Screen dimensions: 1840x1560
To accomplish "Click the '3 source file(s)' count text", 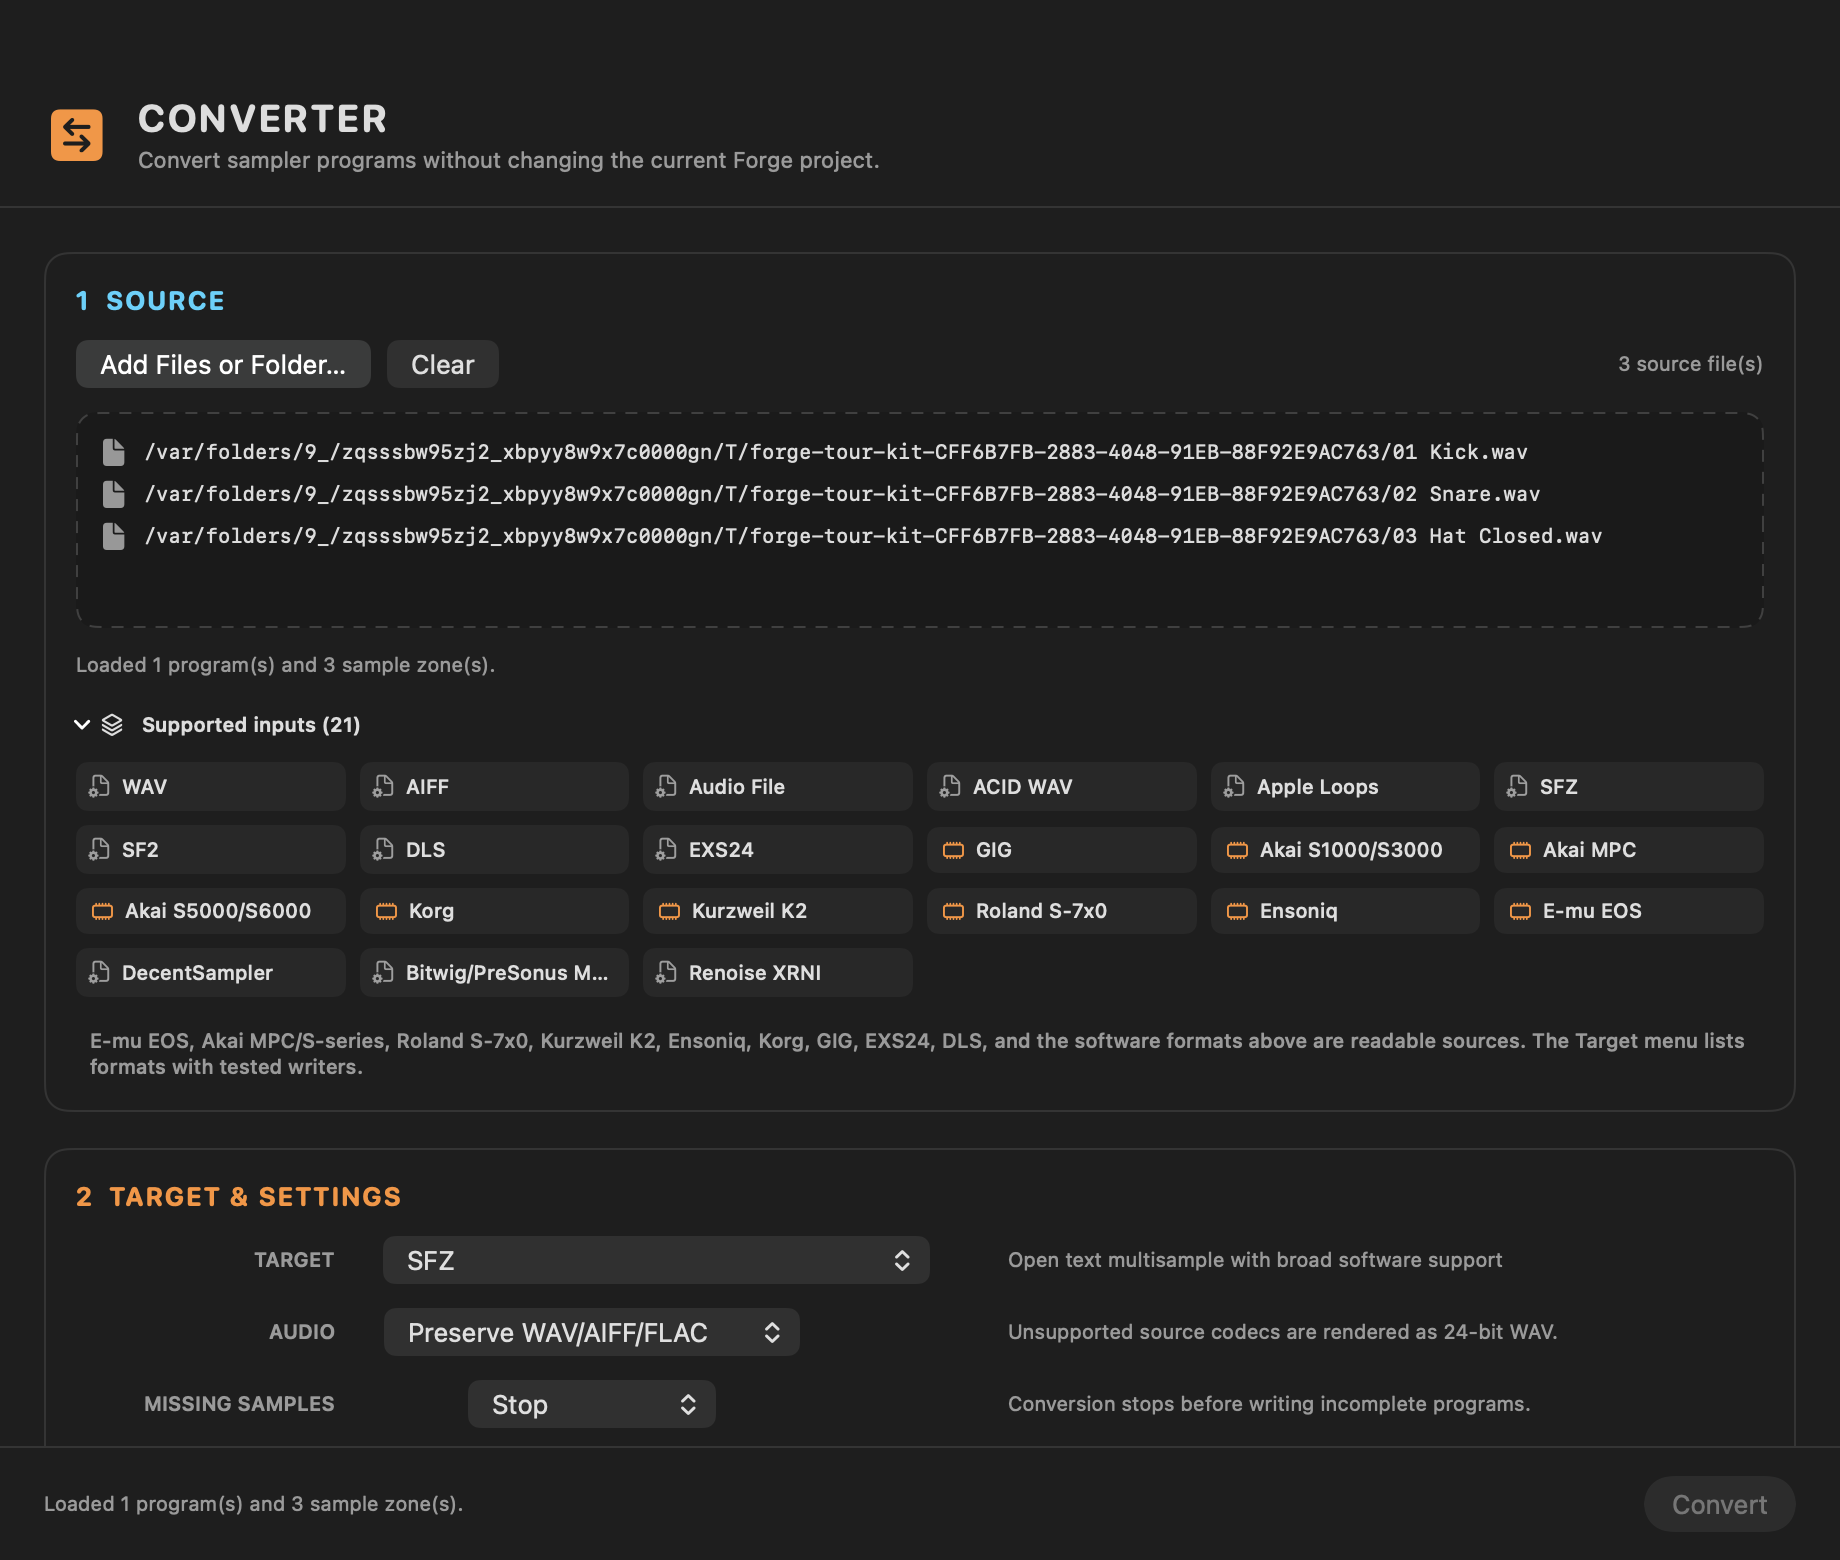I will (x=1690, y=364).
